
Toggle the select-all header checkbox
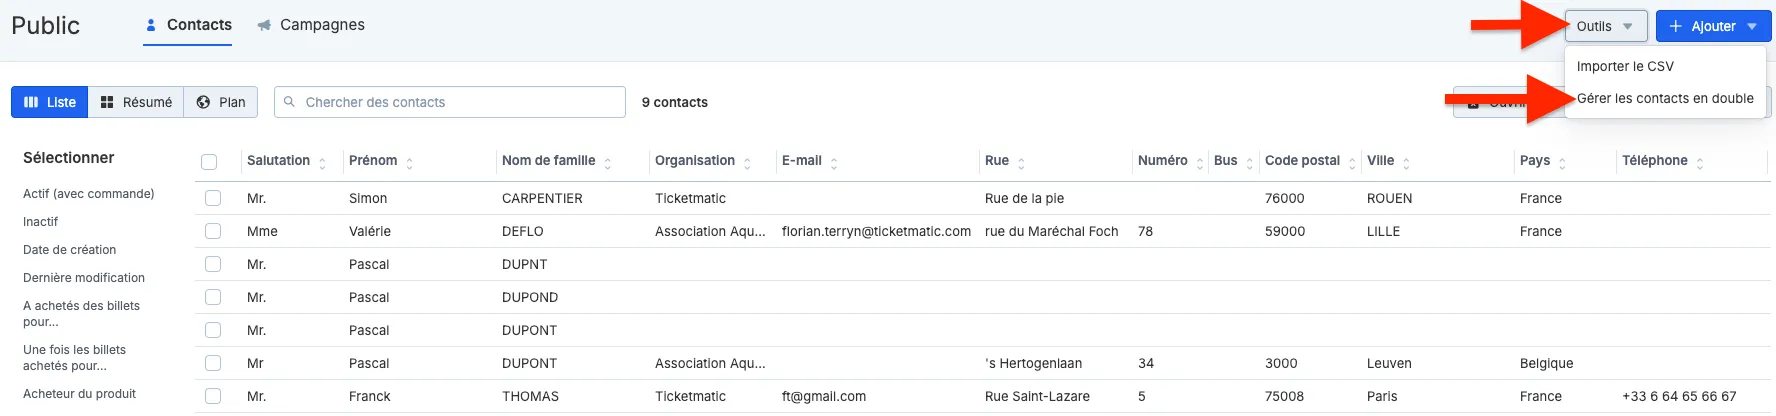click(x=209, y=162)
